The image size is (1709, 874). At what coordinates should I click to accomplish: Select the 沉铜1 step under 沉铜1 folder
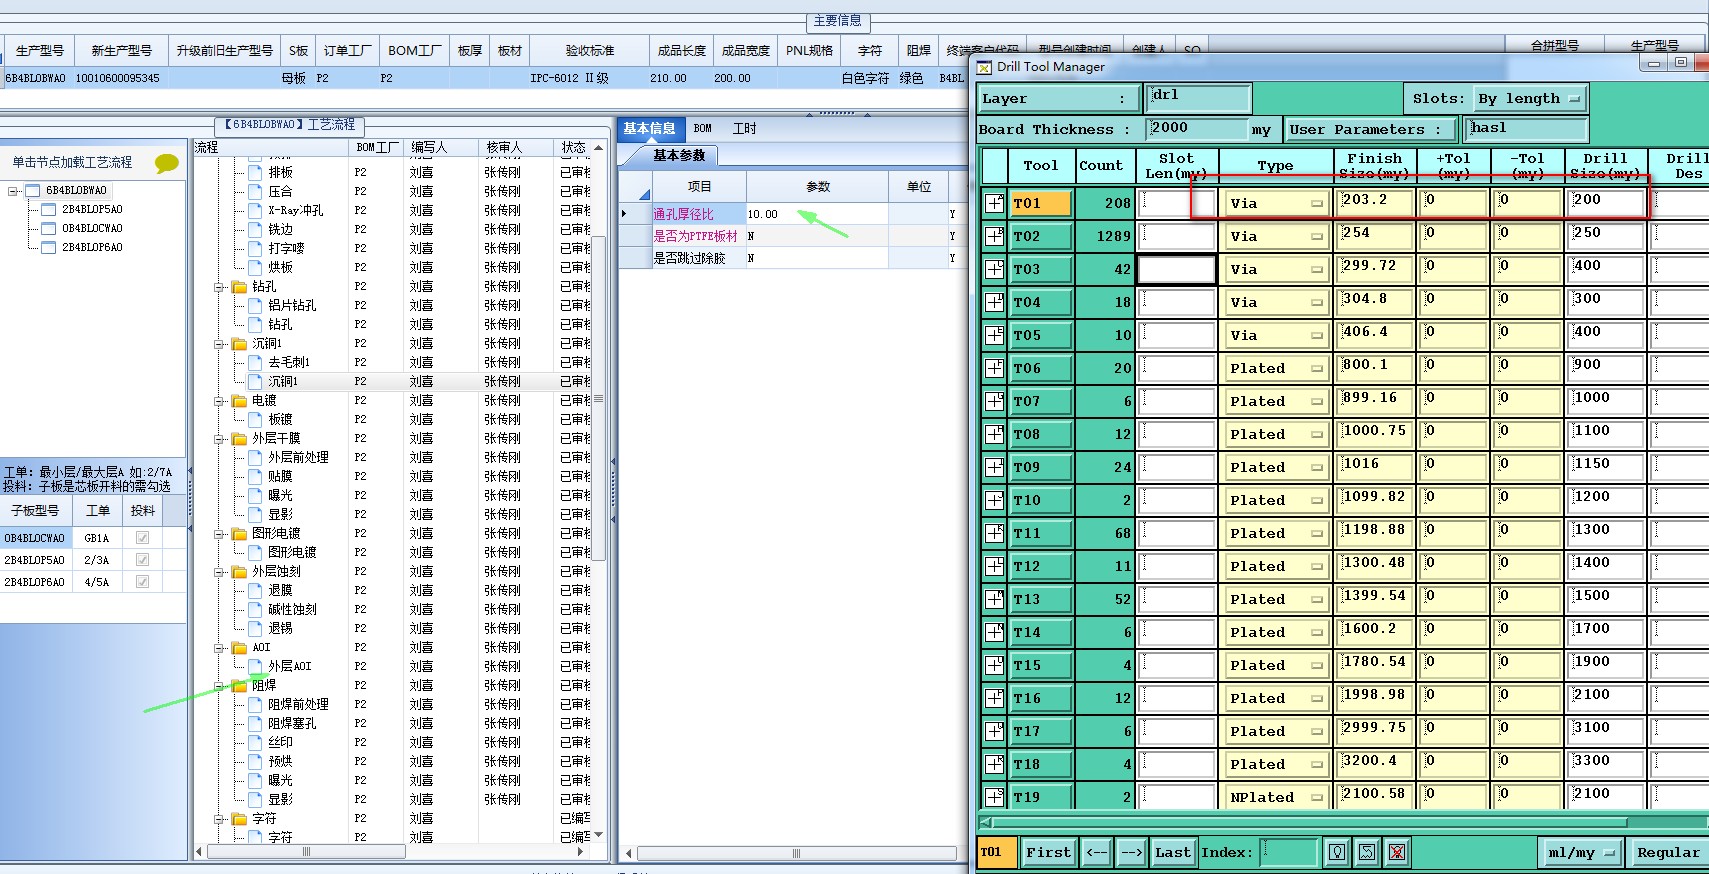(x=282, y=382)
